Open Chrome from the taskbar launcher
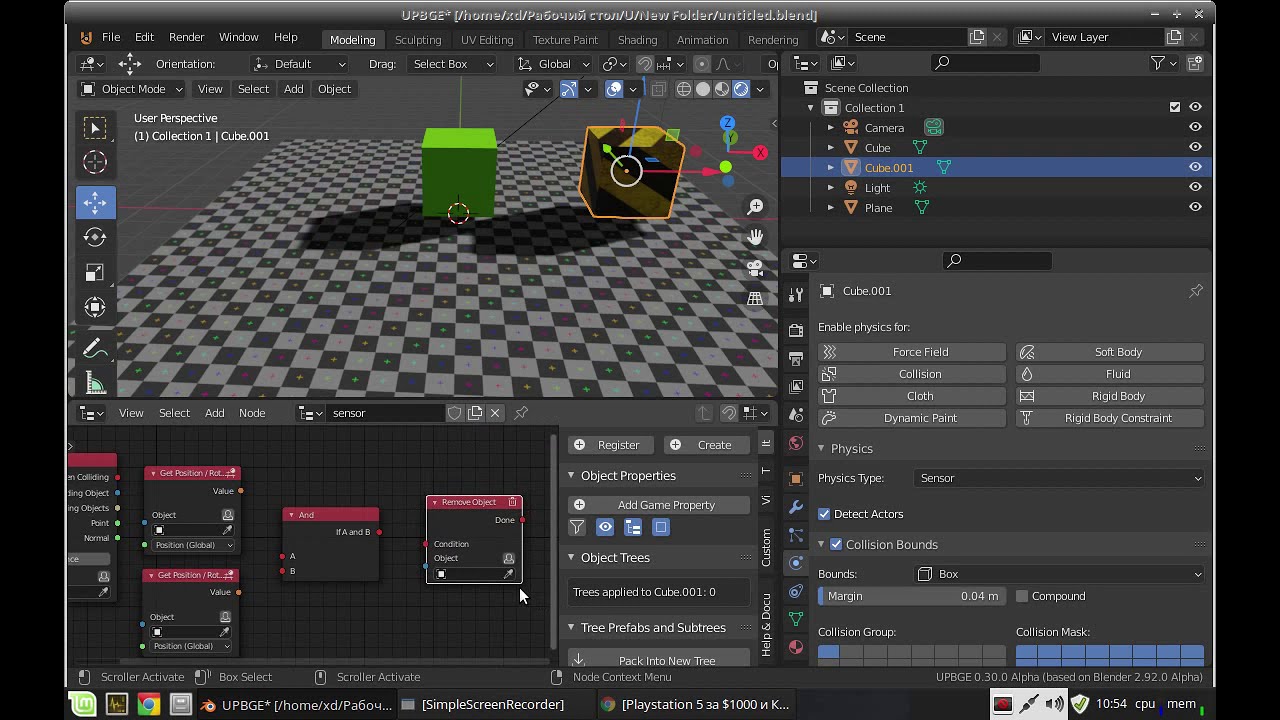Image resolution: width=1280 pixels, height=720 pixels. 148,704
